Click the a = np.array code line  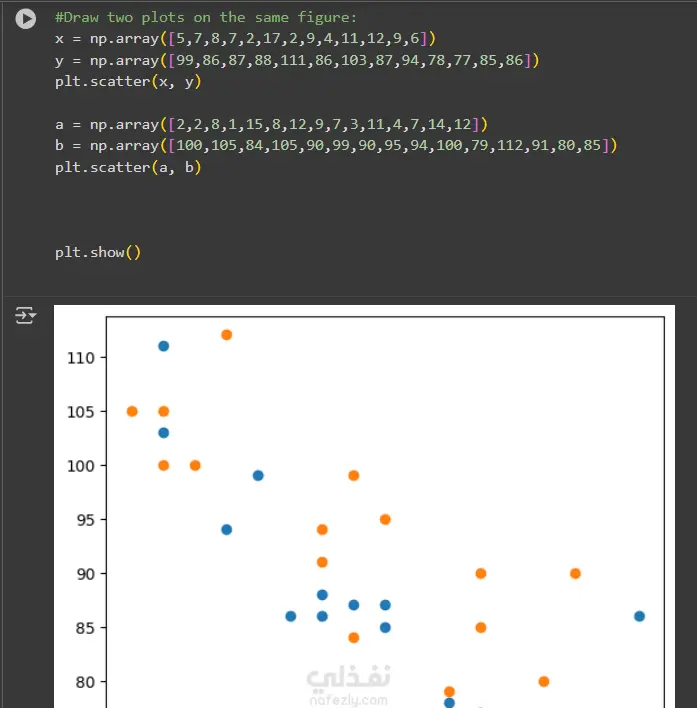point(271,124)
